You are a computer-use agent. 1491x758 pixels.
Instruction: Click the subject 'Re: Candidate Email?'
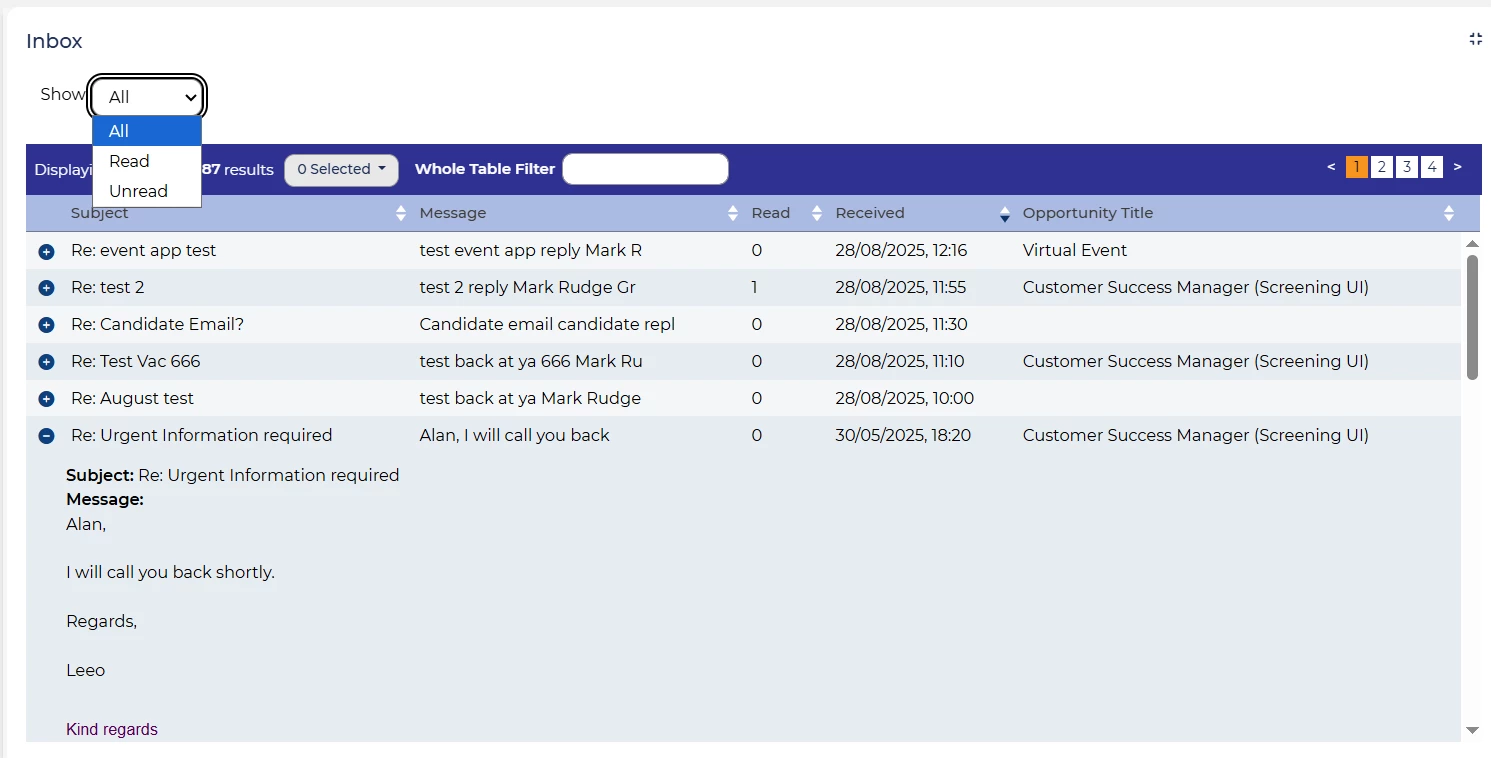point(158,325)
